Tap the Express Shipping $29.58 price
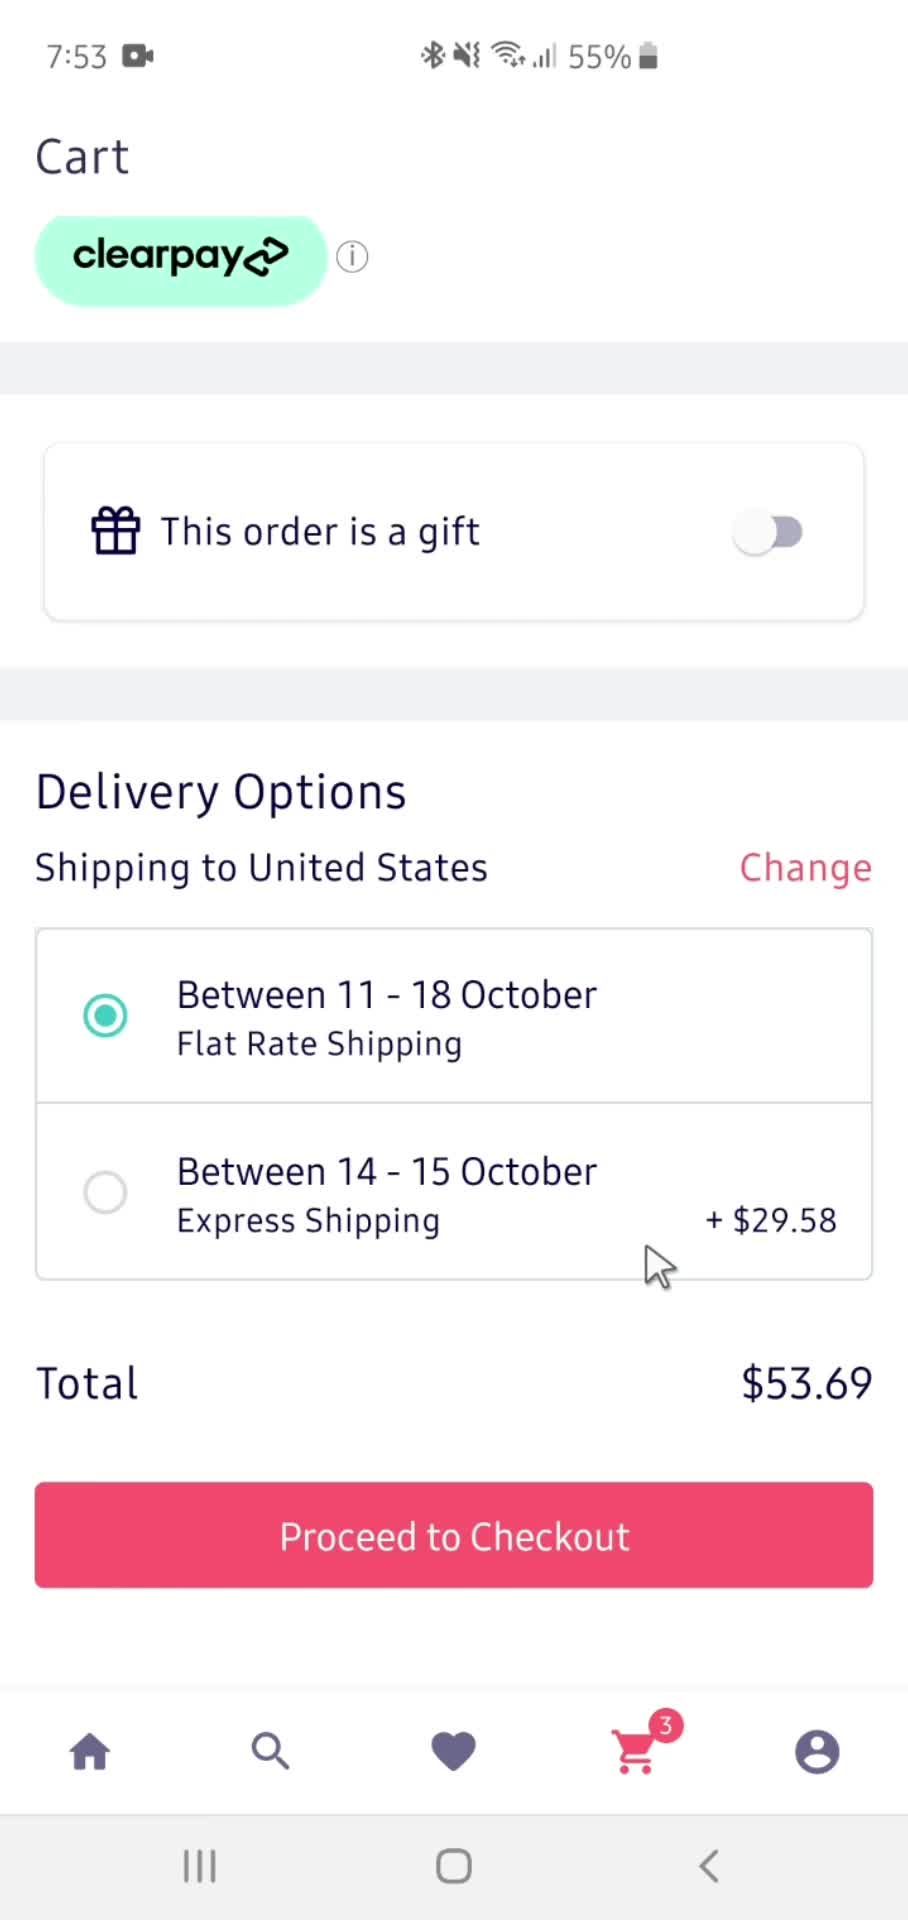 click(x=771, y=1220)
